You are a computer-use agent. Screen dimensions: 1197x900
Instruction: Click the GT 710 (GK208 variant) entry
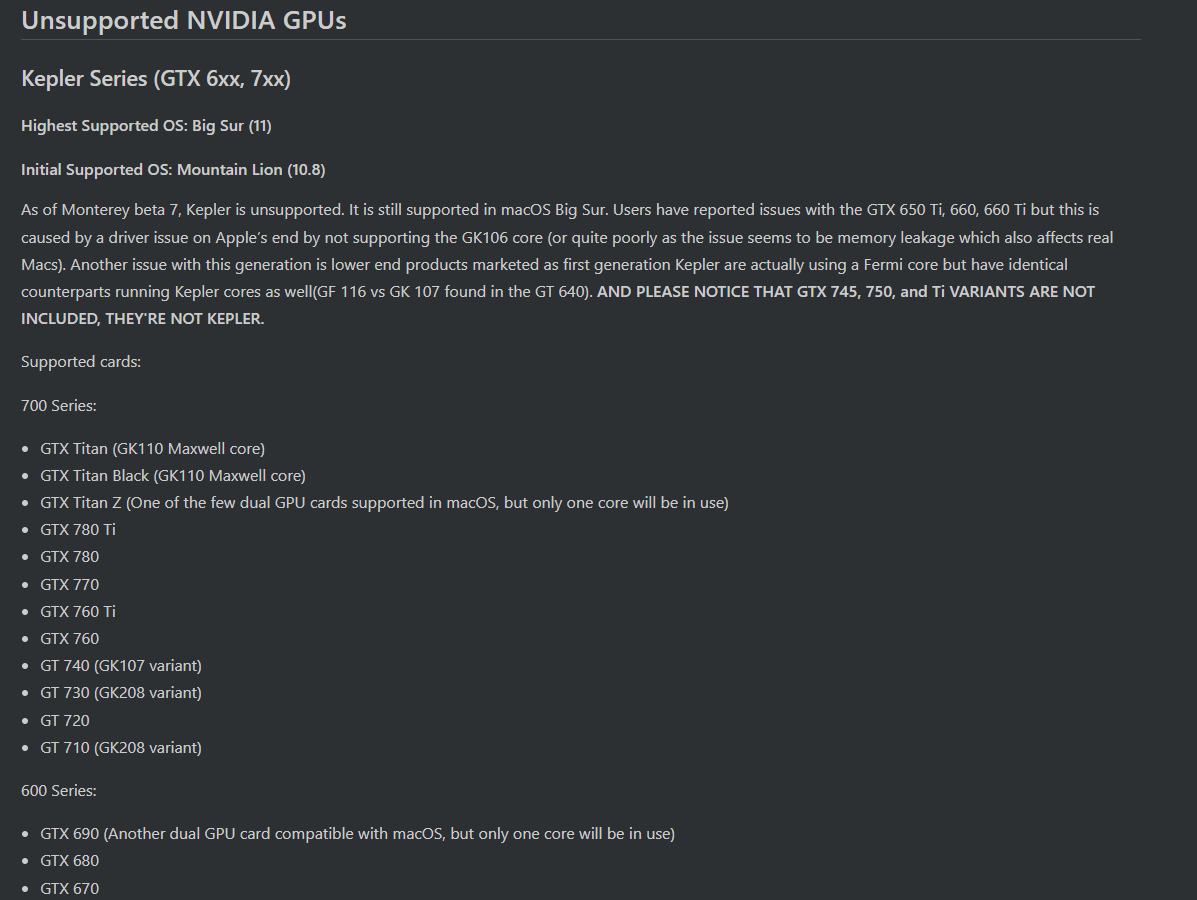(x=121, y=748)
